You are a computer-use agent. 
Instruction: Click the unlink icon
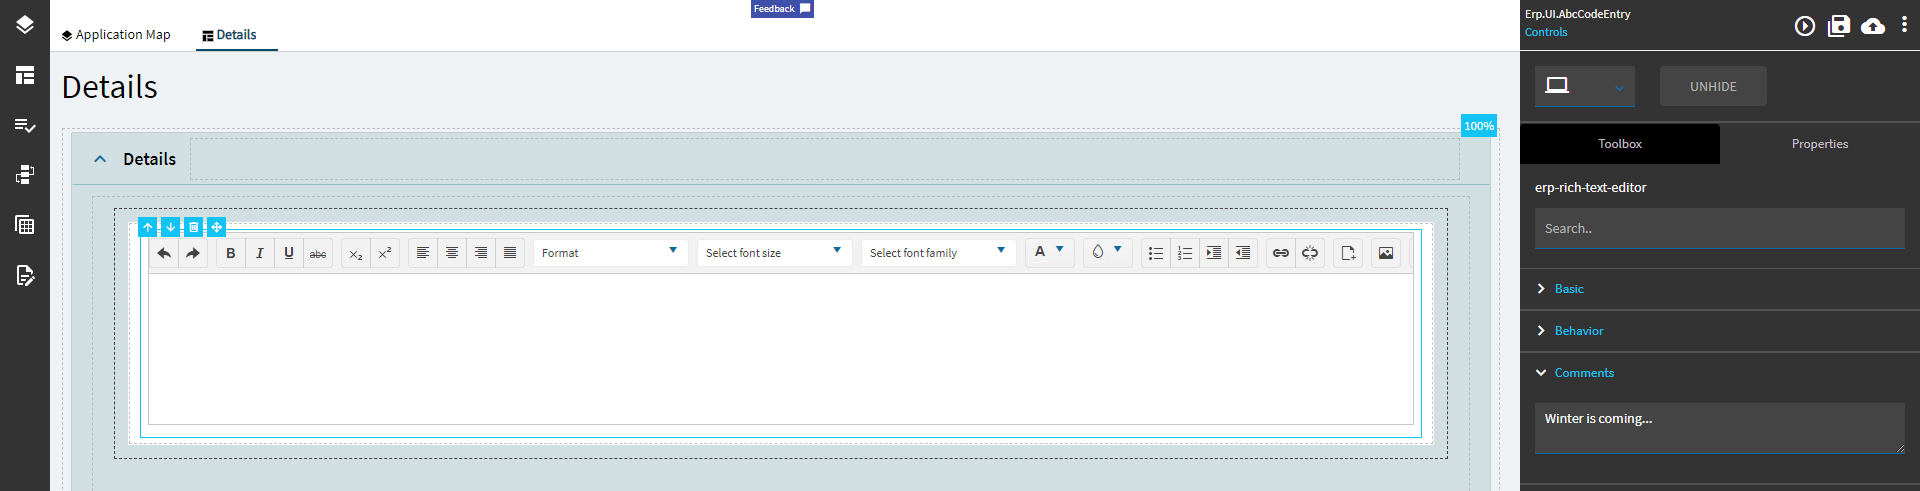pos(1310,253)
